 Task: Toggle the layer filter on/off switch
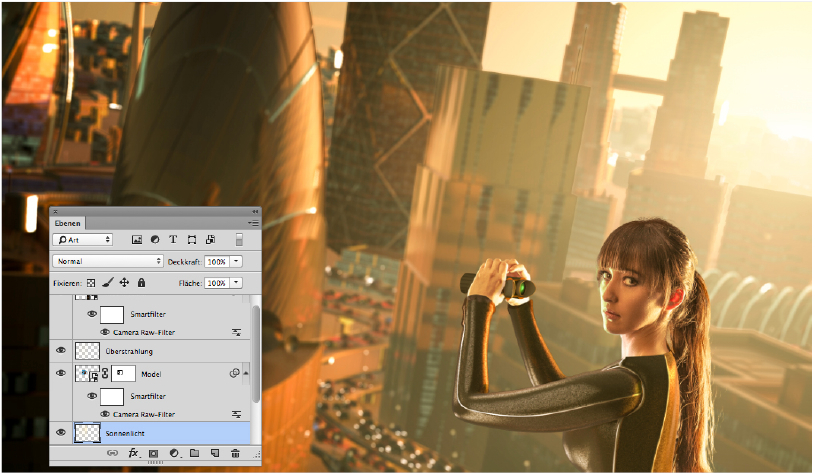point(238,240)
